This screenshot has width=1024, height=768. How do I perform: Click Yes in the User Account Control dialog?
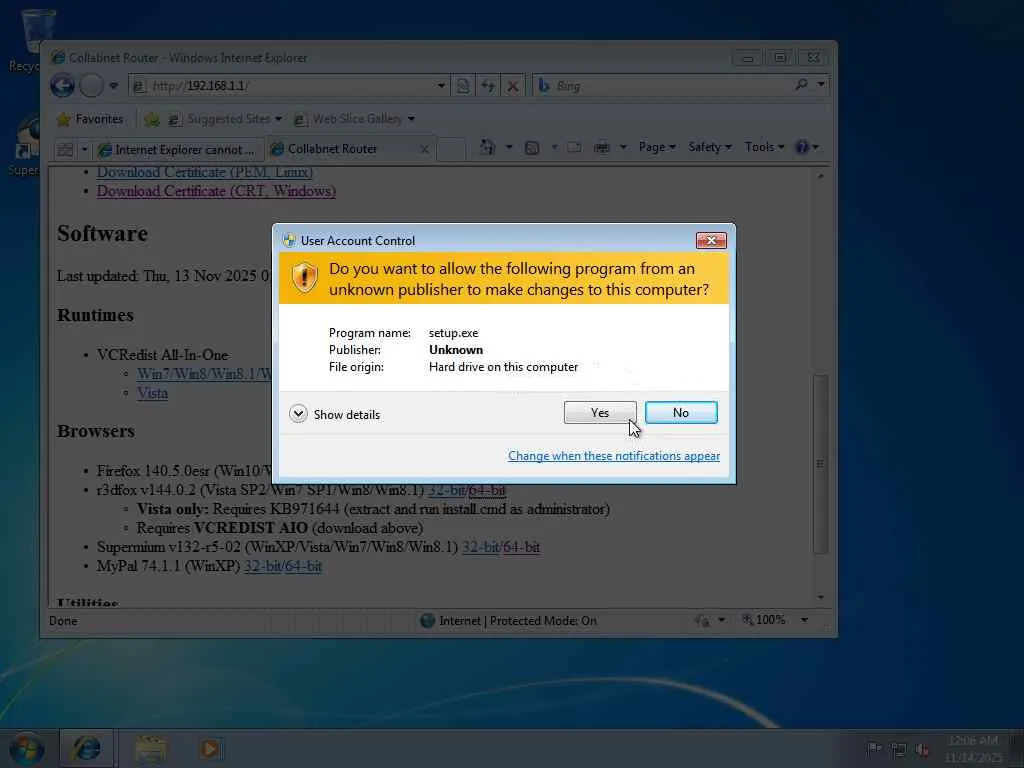point(600,413)
